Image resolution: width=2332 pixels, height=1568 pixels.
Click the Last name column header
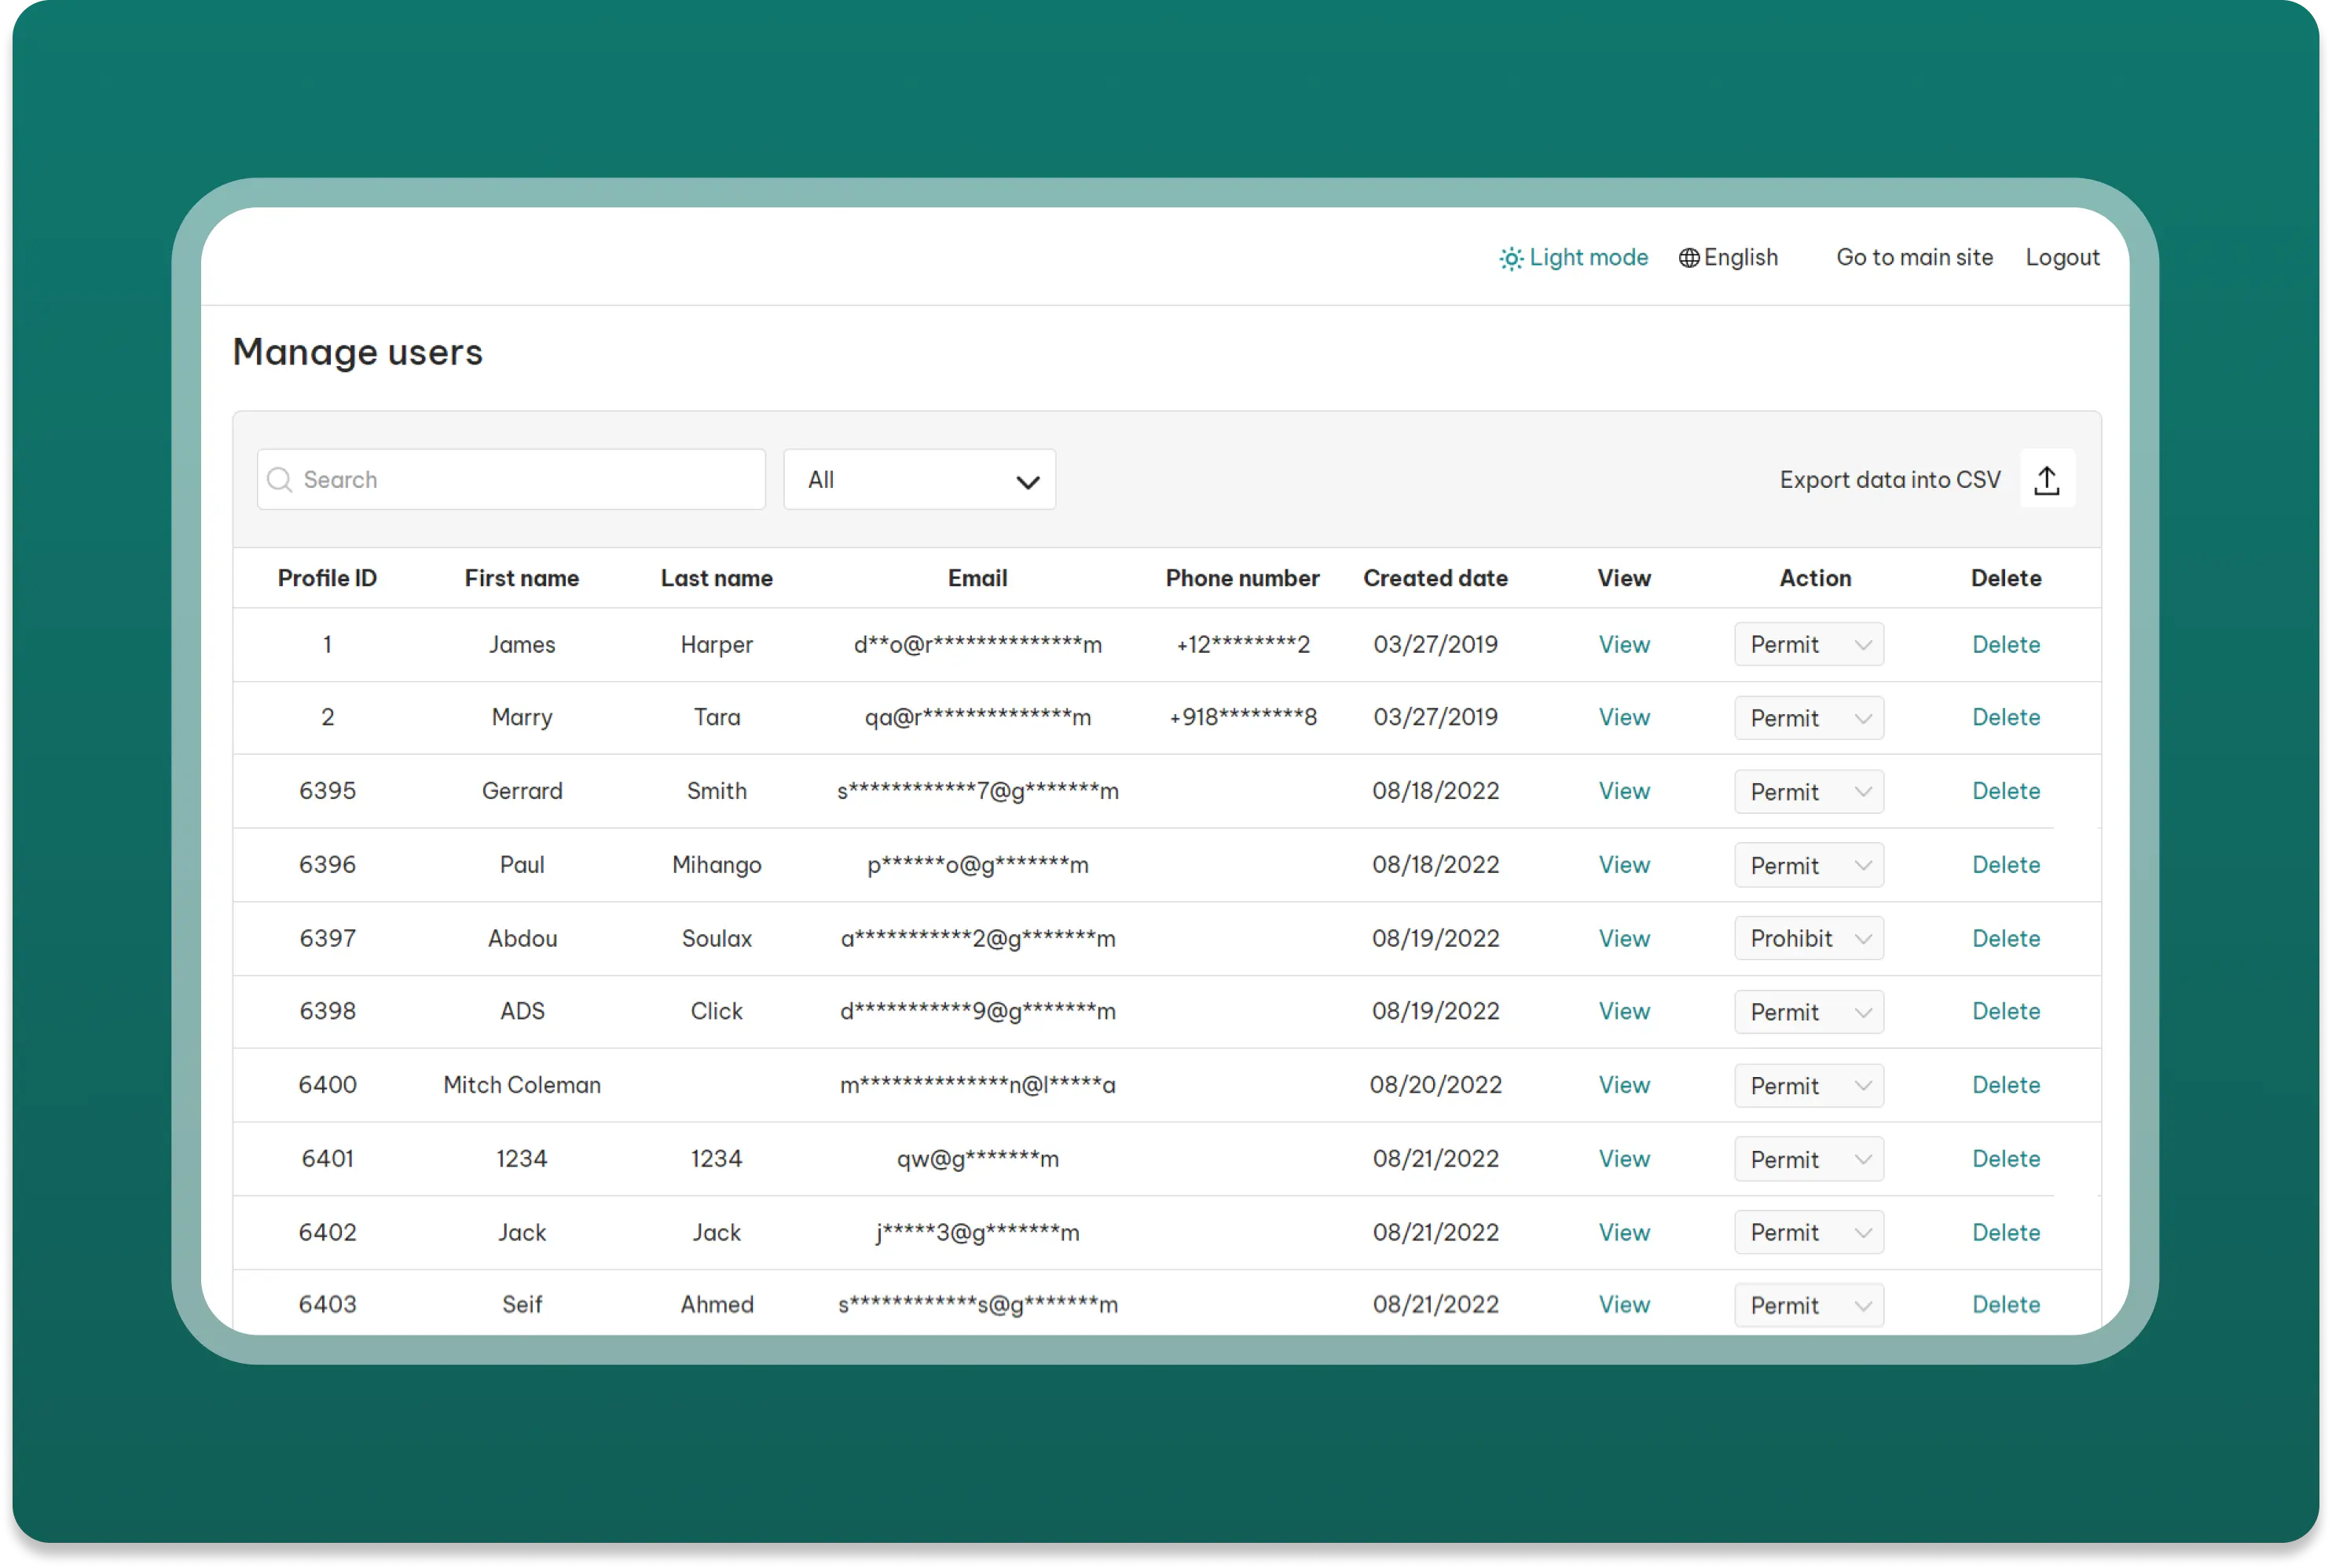tap(716, 578)
